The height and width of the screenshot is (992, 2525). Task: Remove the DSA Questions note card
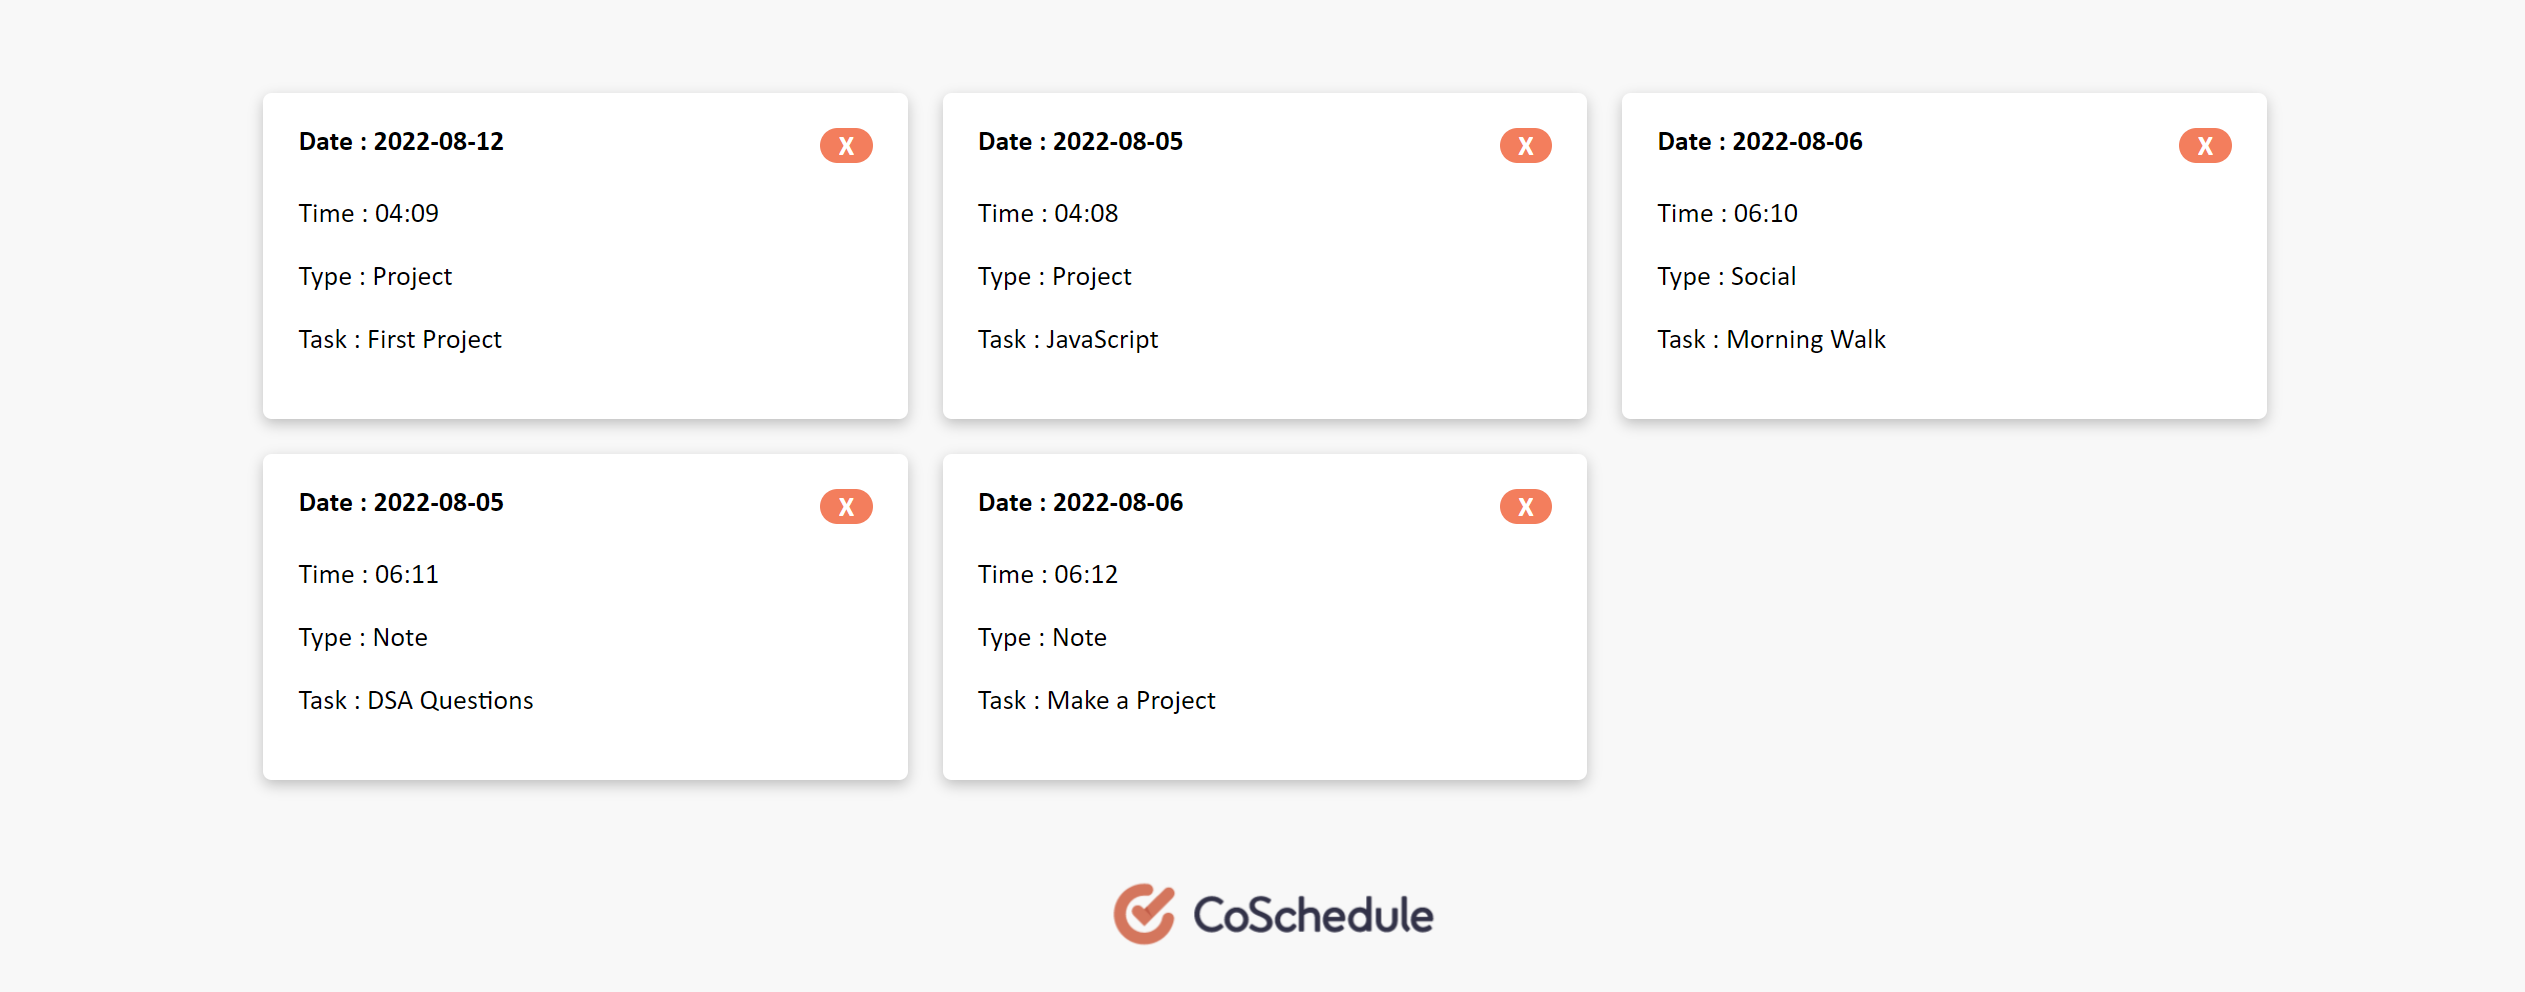pyautogui.click(x=846, y=506)
